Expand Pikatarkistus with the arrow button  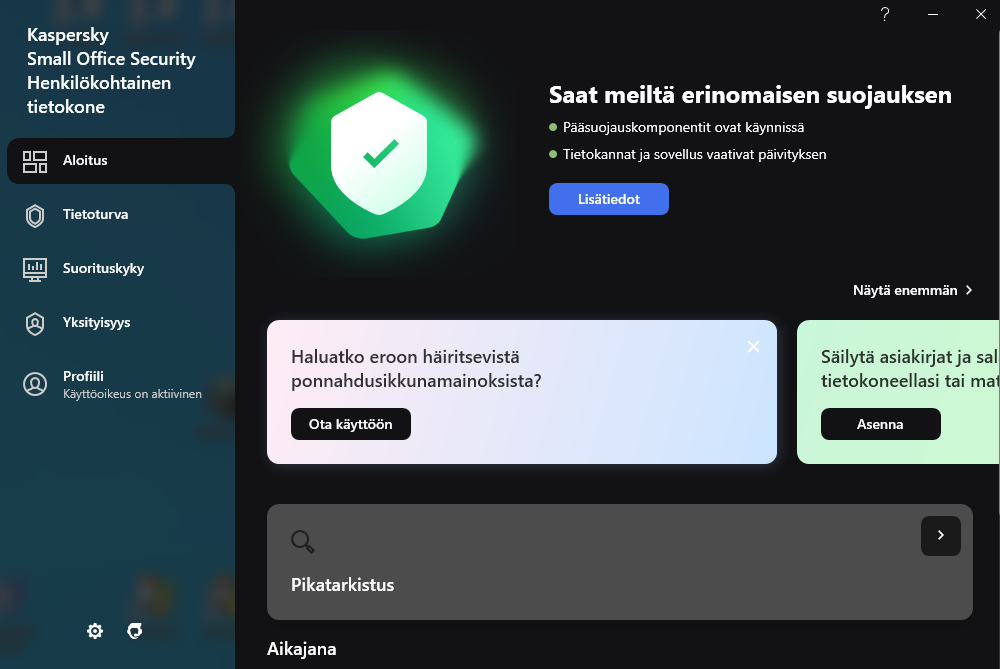tap(941, 536)
